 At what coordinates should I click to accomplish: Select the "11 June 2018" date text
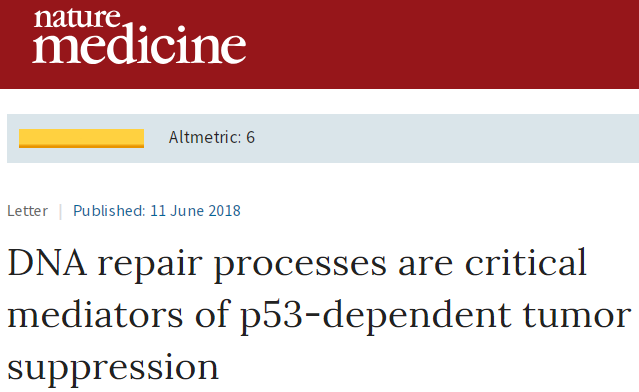pyautogui.click(x=196, y=211)
